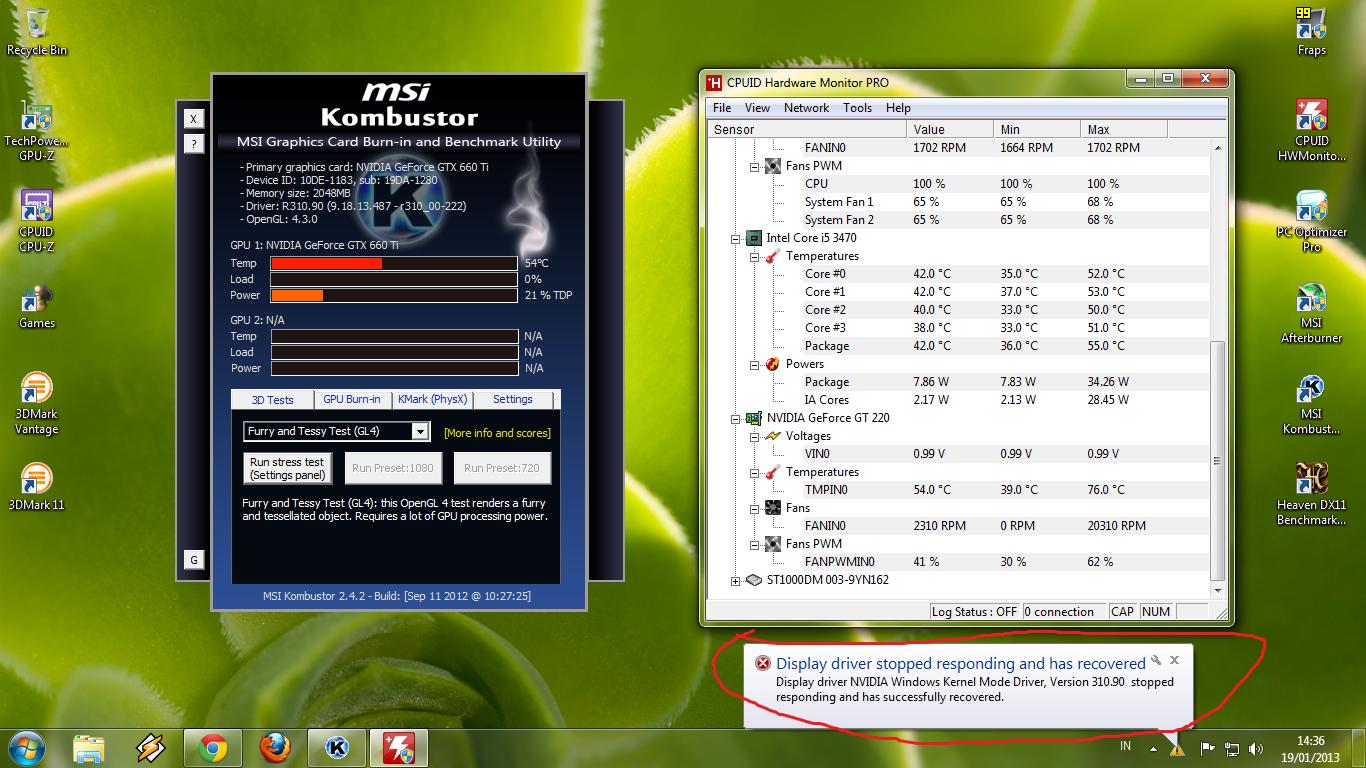Switch to HWMonitor PRO taskbar button
Viewport: 1366px width, 768px height.
[398, 748]
